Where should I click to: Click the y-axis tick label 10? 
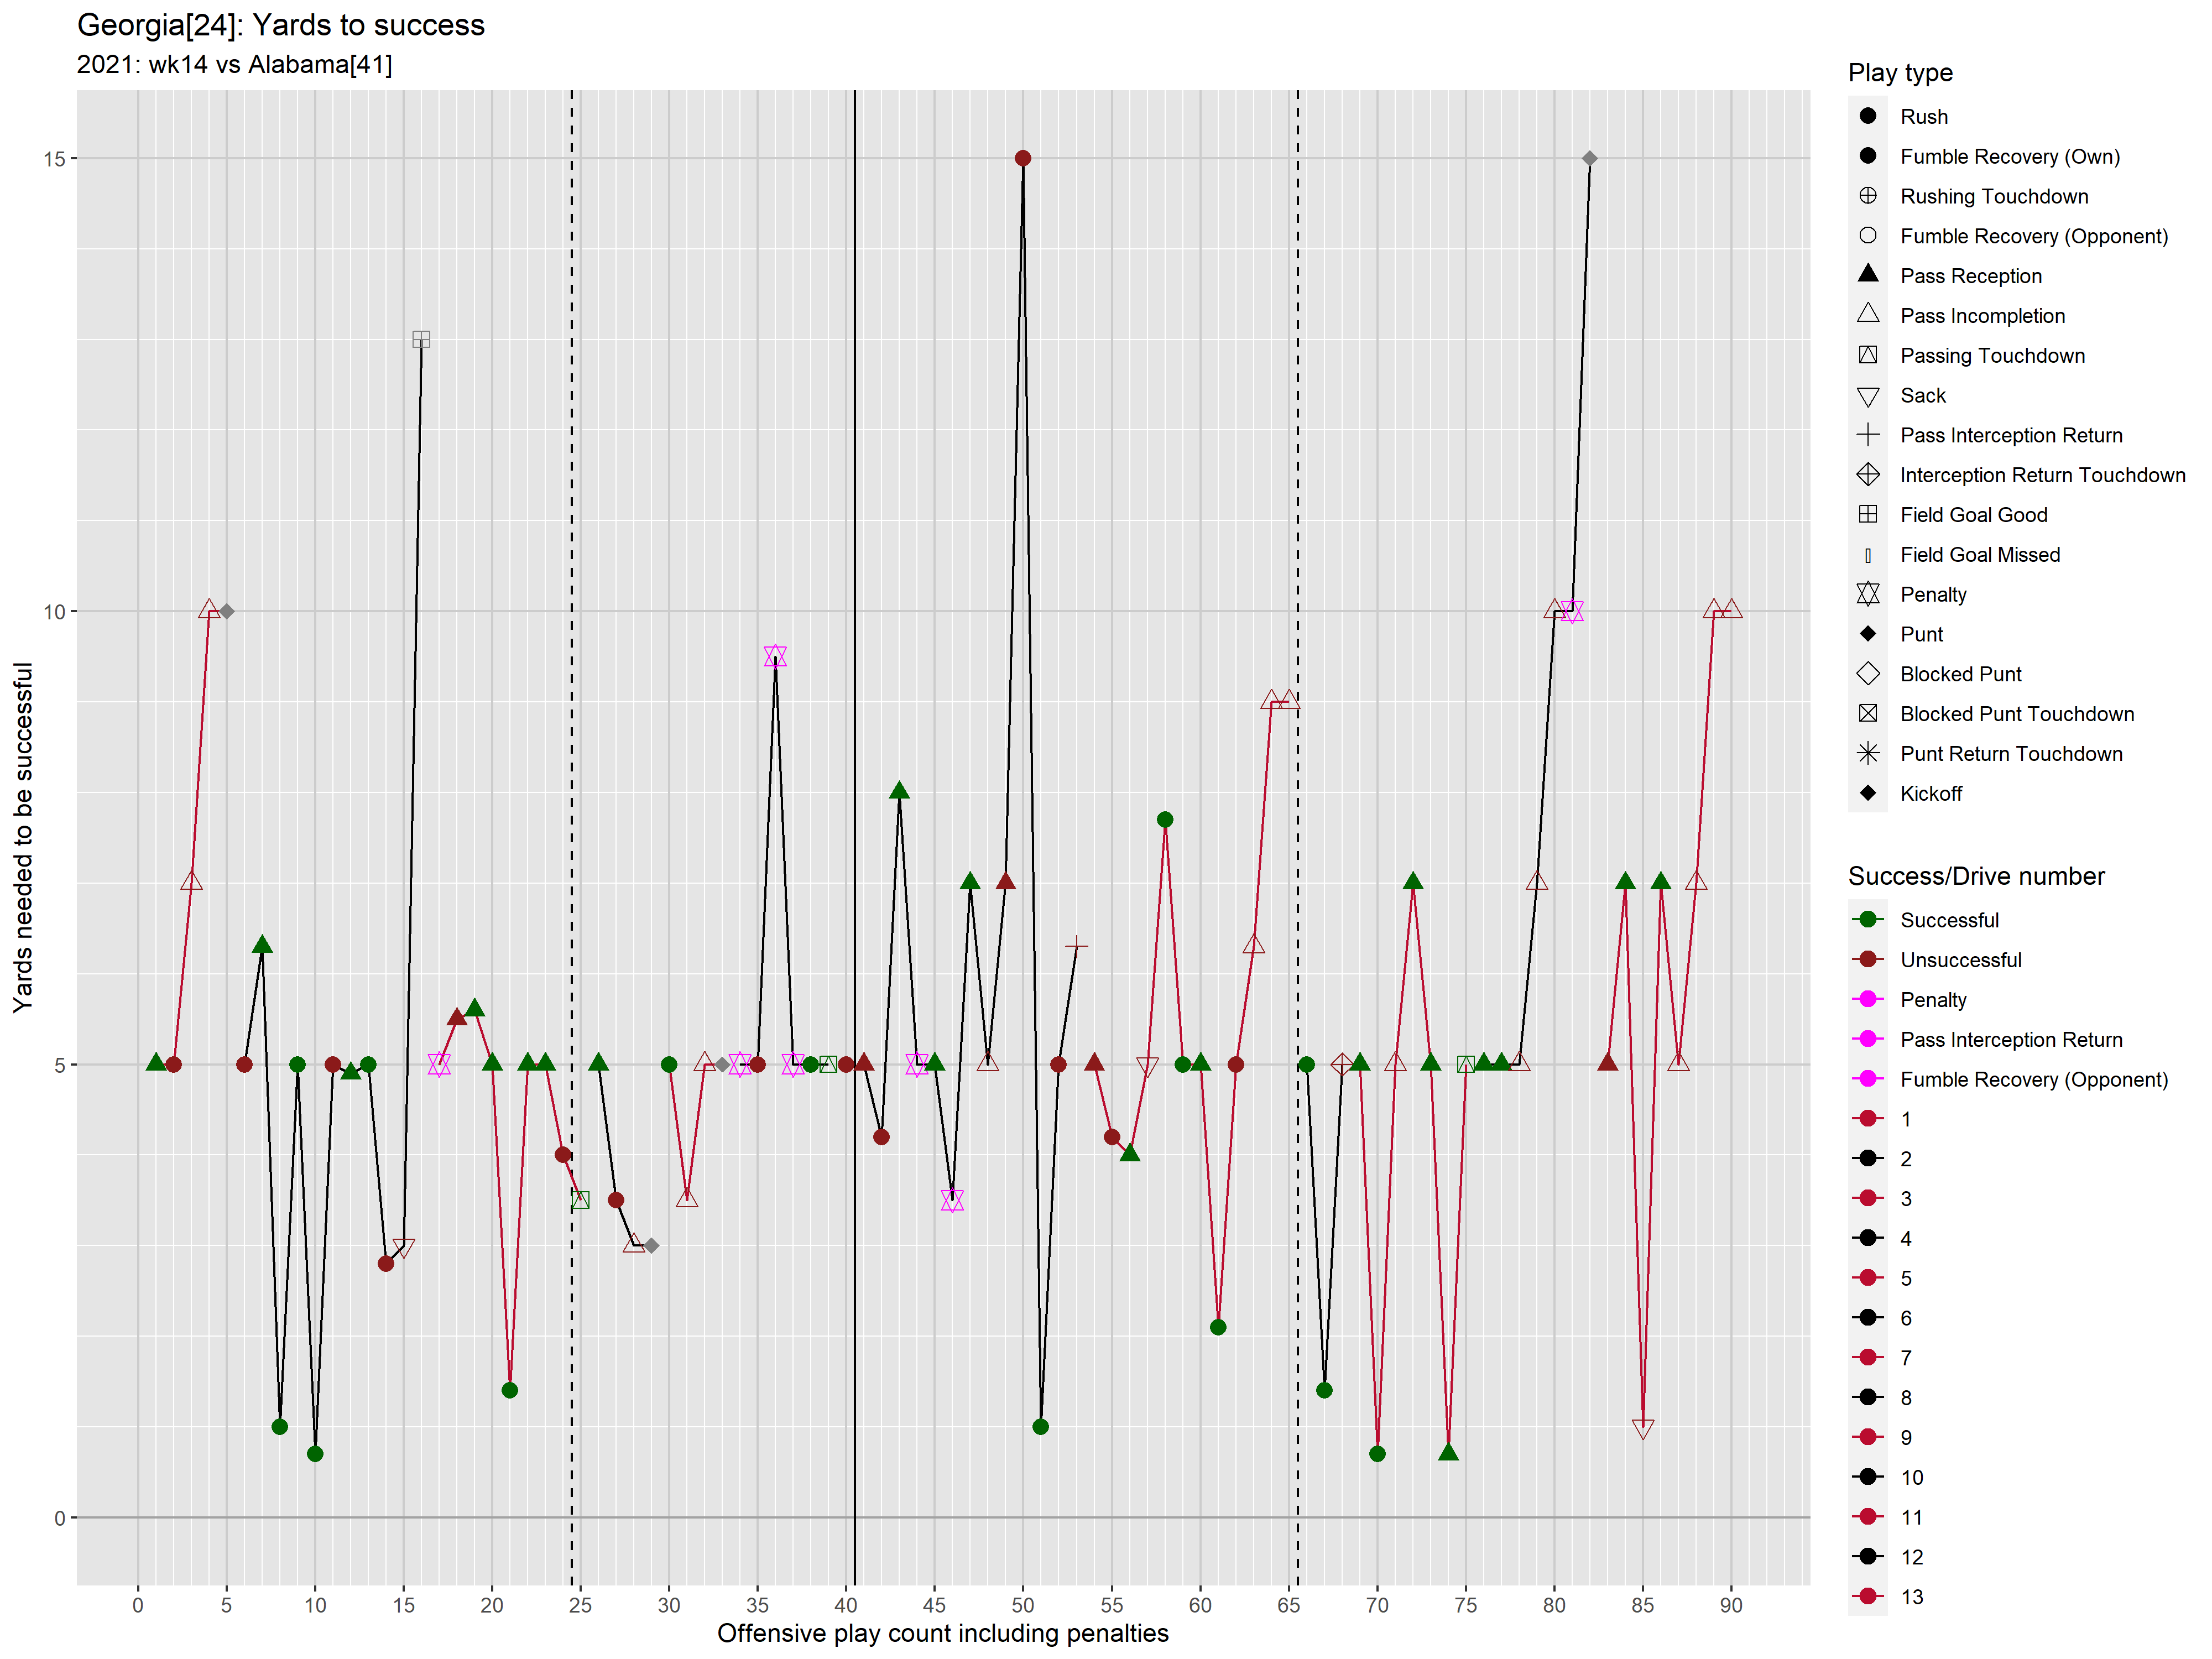54,611
